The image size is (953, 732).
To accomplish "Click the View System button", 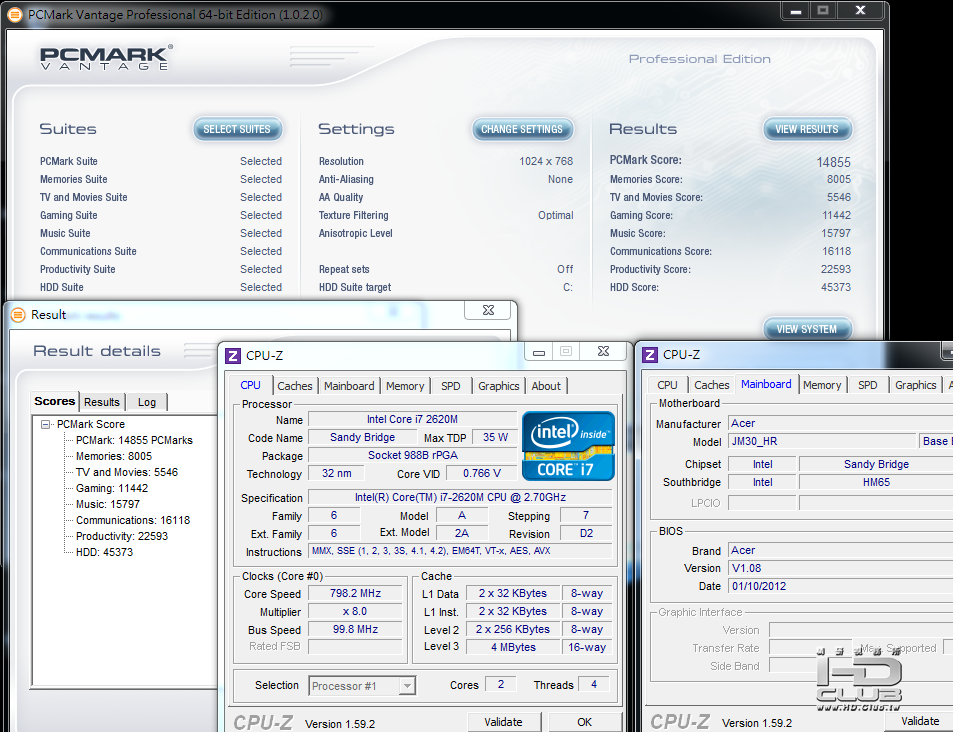I will click(806, 329).
